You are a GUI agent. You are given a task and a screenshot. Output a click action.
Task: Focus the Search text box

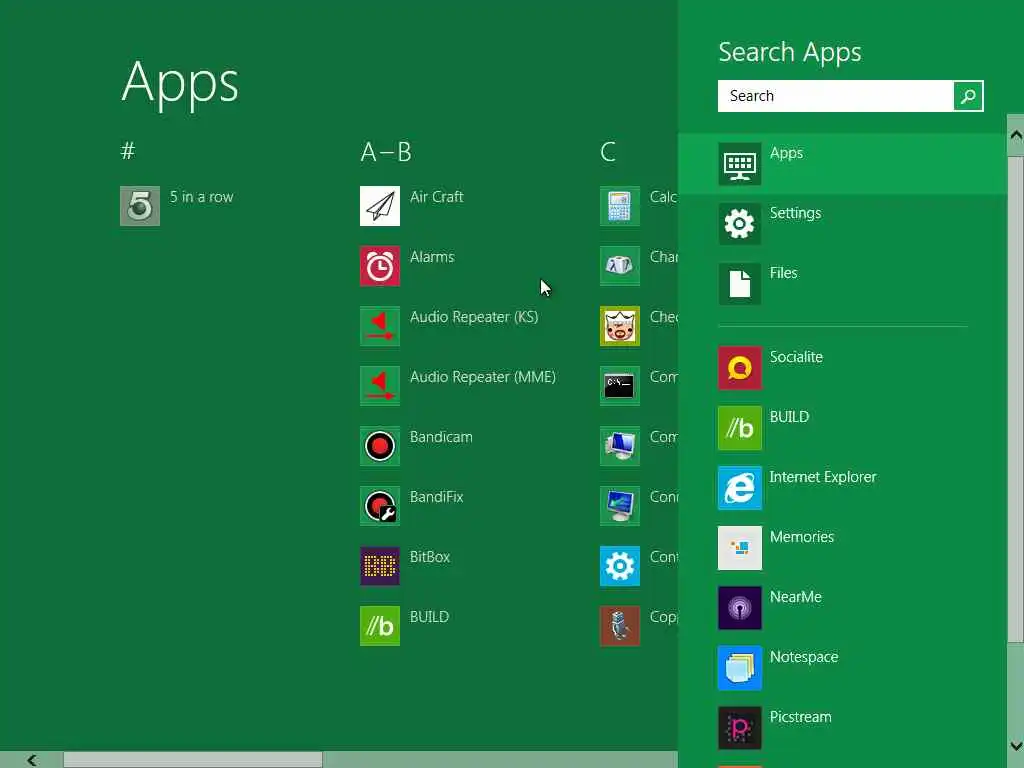835,96
